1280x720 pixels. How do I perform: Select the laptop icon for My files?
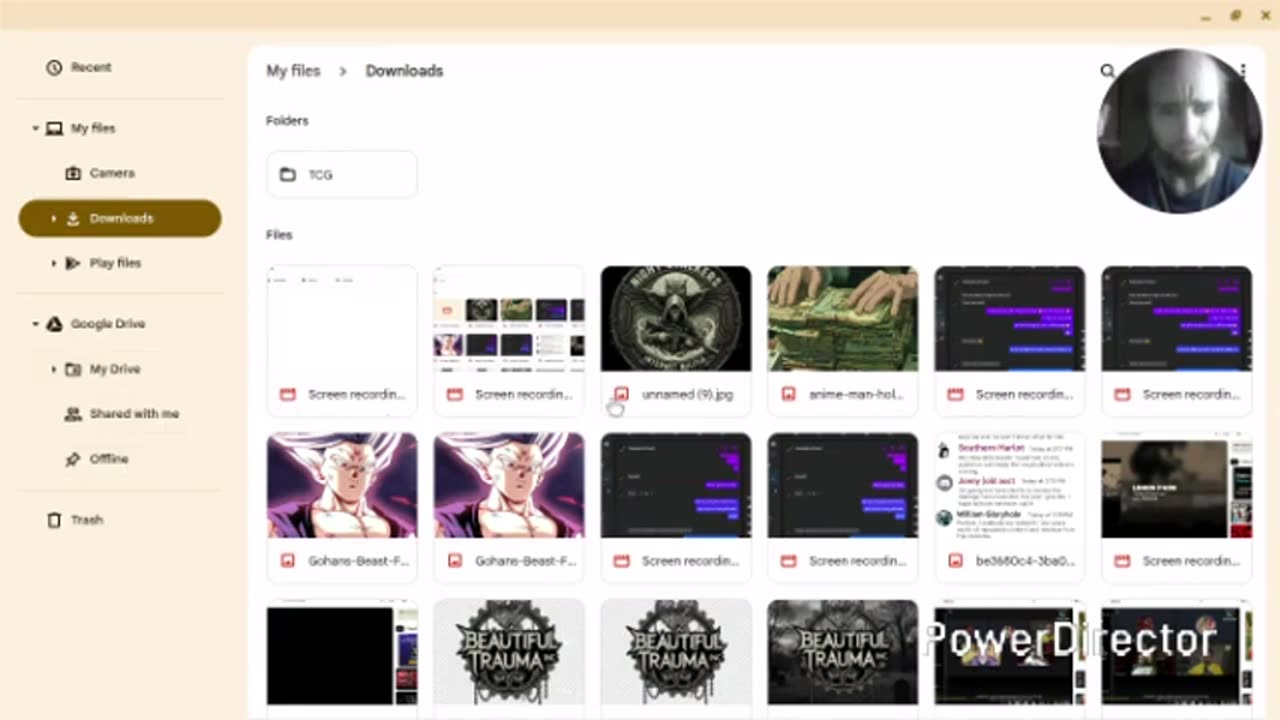tap(54, 128)
